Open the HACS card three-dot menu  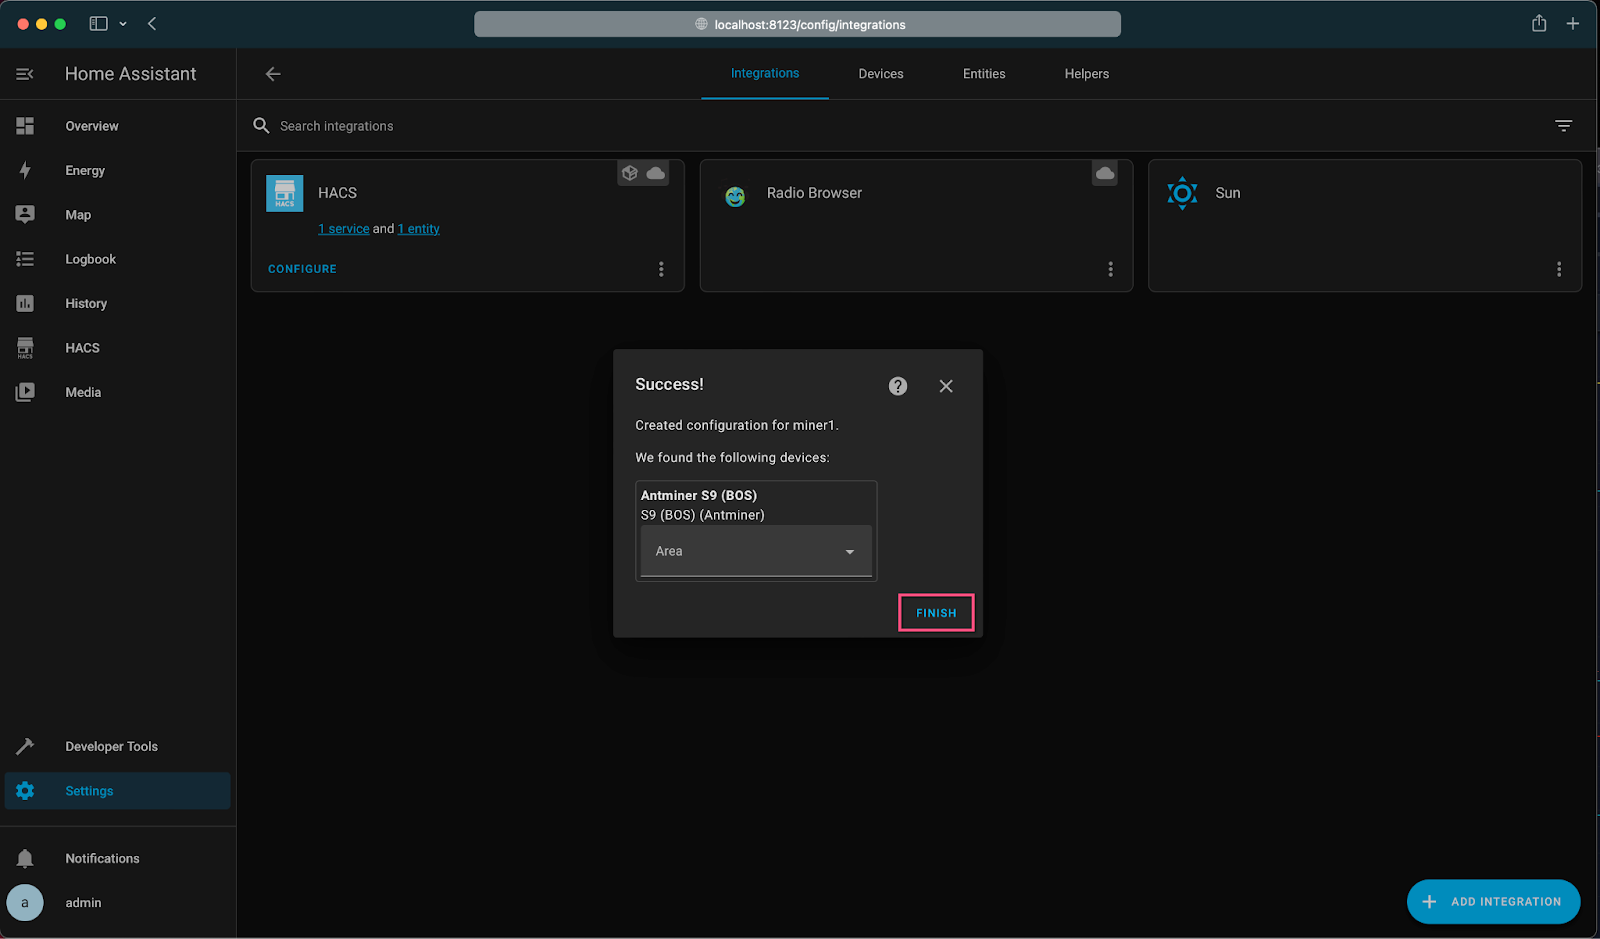[x=661, y=269]
